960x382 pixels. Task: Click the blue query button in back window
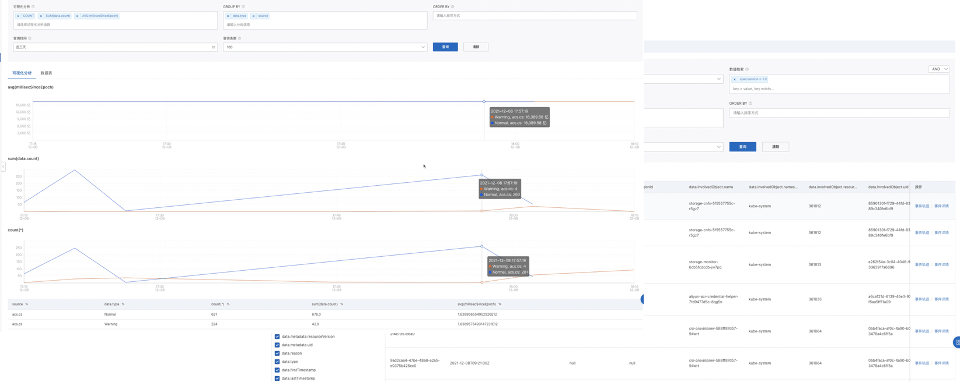[x=743, y=147]
